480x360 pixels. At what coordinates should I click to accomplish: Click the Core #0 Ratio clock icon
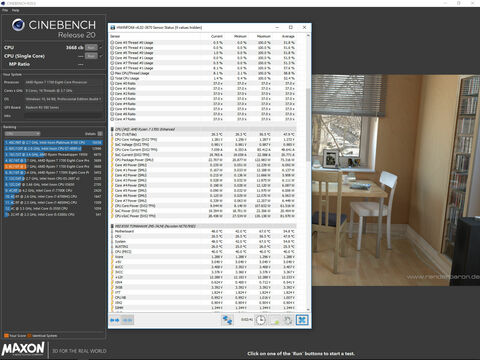pyautogui.click(x=112, y=83)
